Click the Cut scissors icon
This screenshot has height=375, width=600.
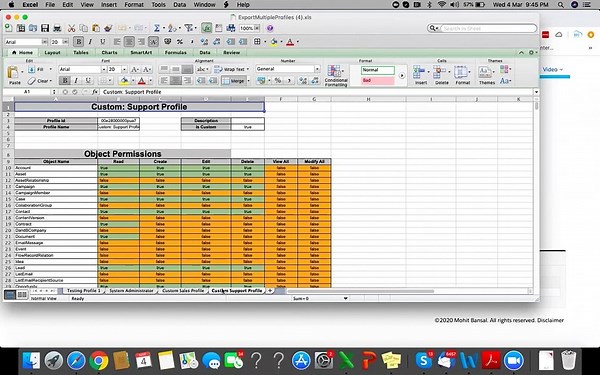click(71, 28)
